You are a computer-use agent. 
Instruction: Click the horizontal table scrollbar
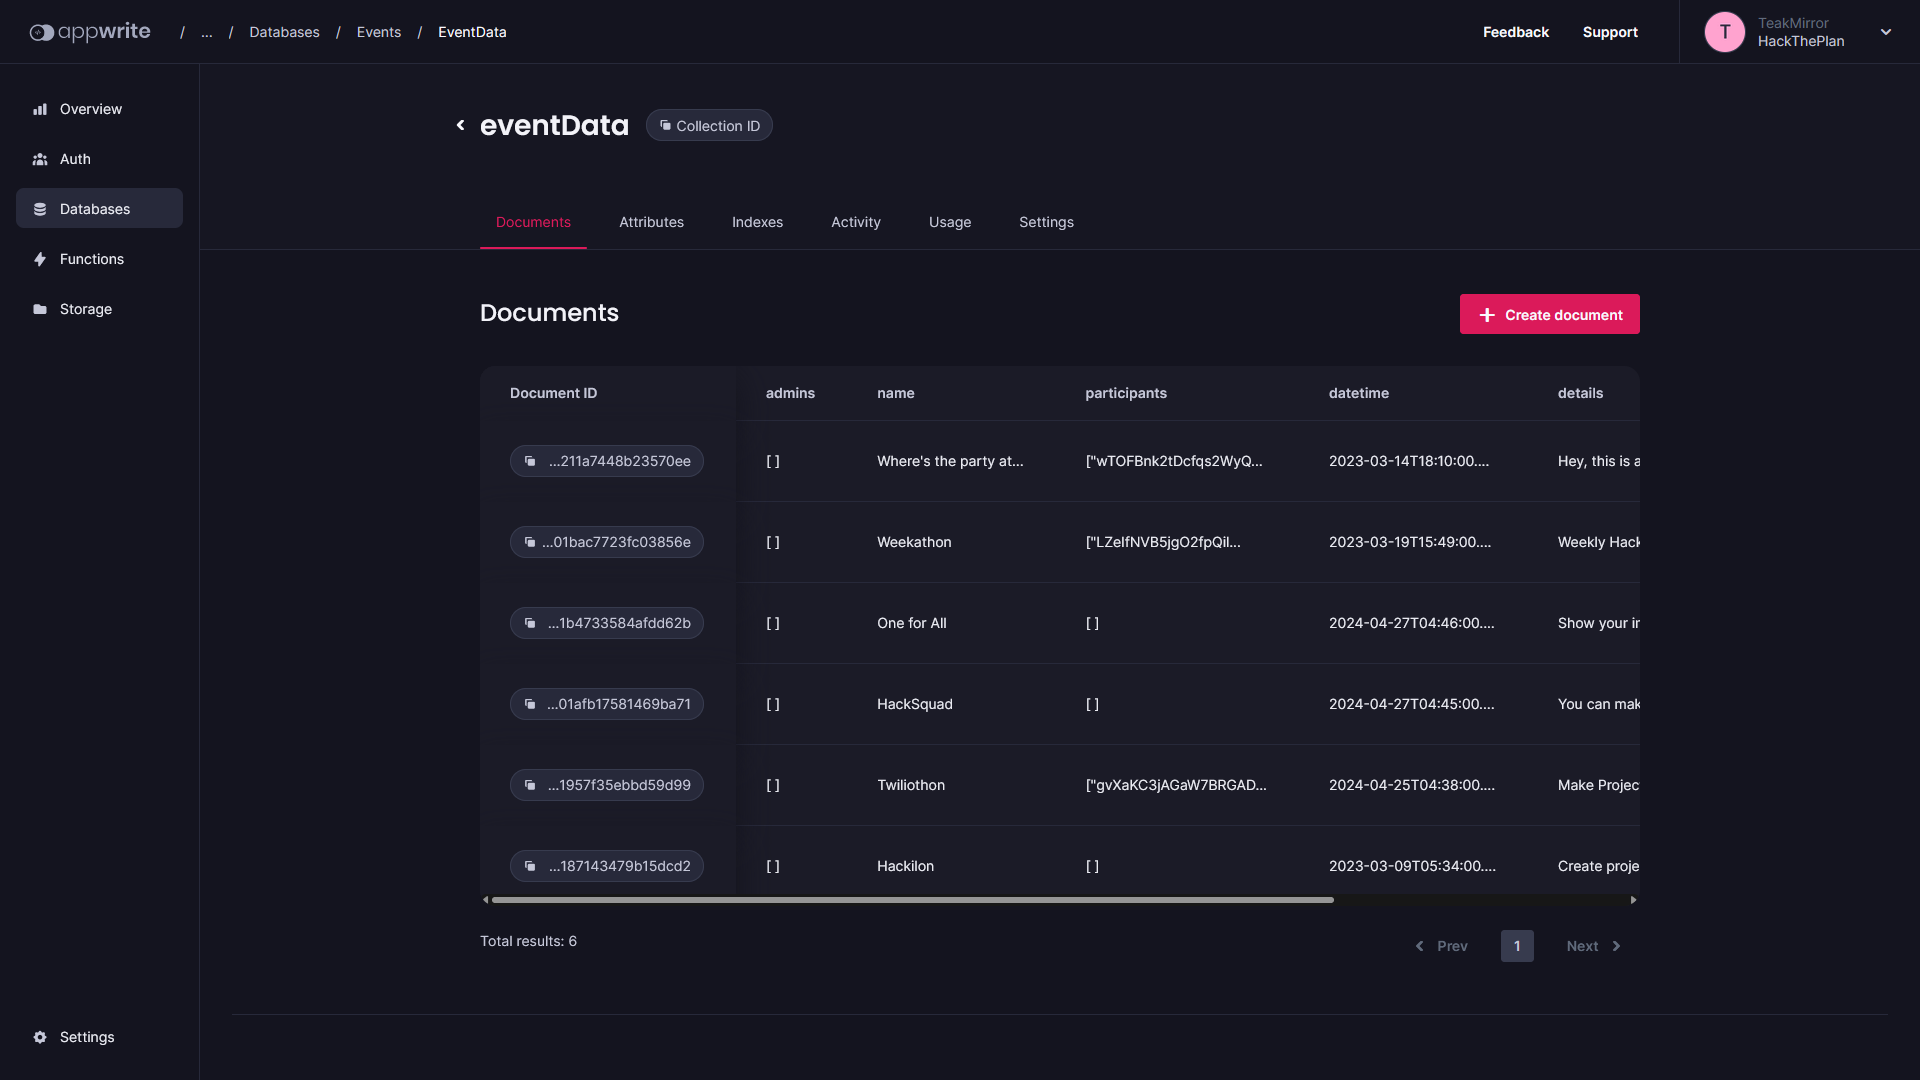click(912, 900)
